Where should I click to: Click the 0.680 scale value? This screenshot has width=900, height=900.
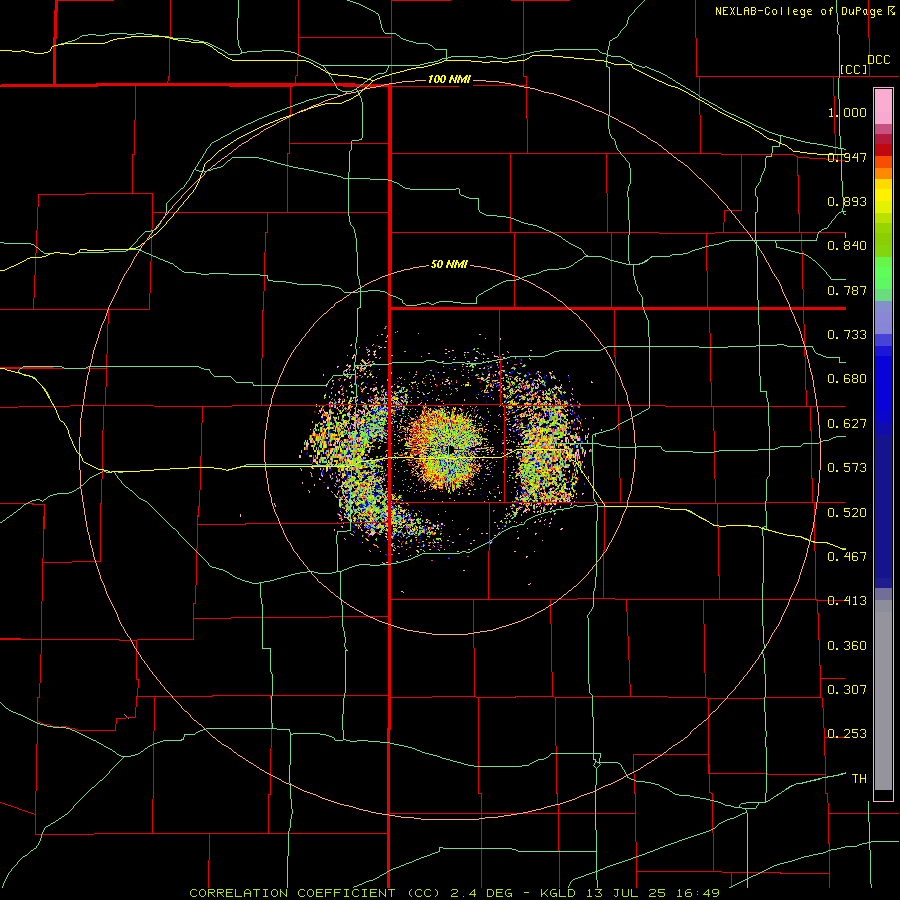[x=847, y=379]
